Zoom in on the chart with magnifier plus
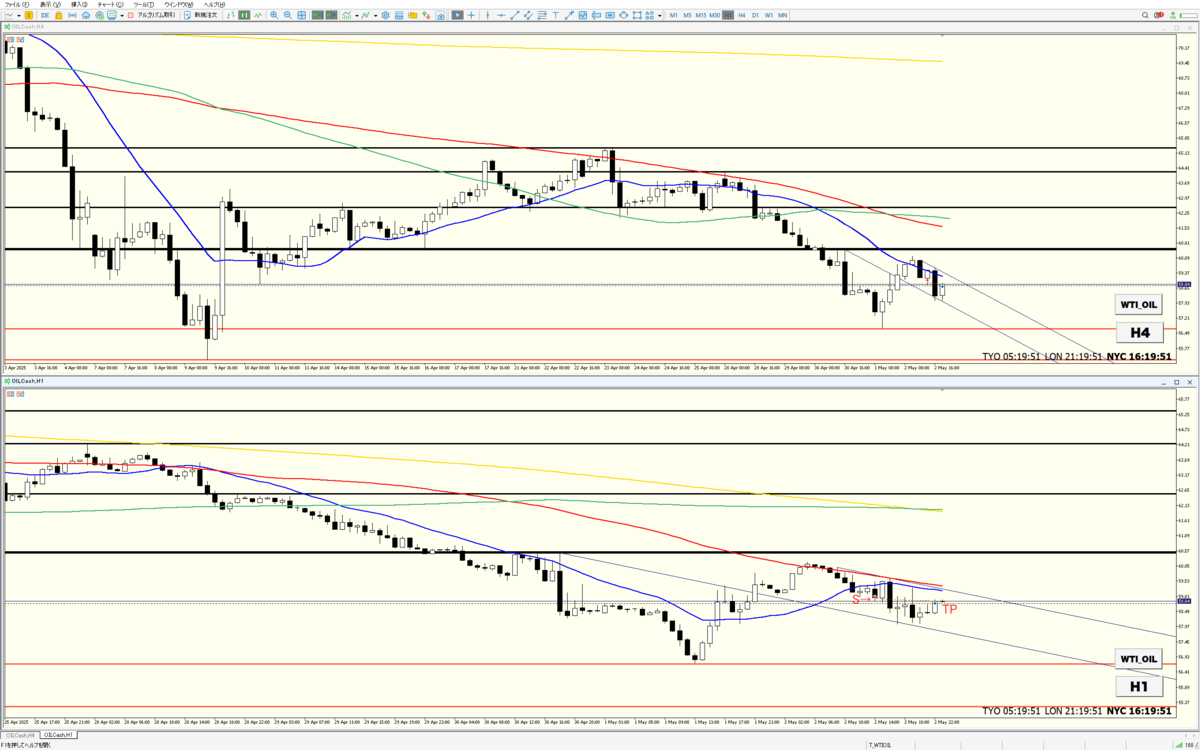Image resolution: width=1200 pixels, height=750 pixels. point(274,15)
